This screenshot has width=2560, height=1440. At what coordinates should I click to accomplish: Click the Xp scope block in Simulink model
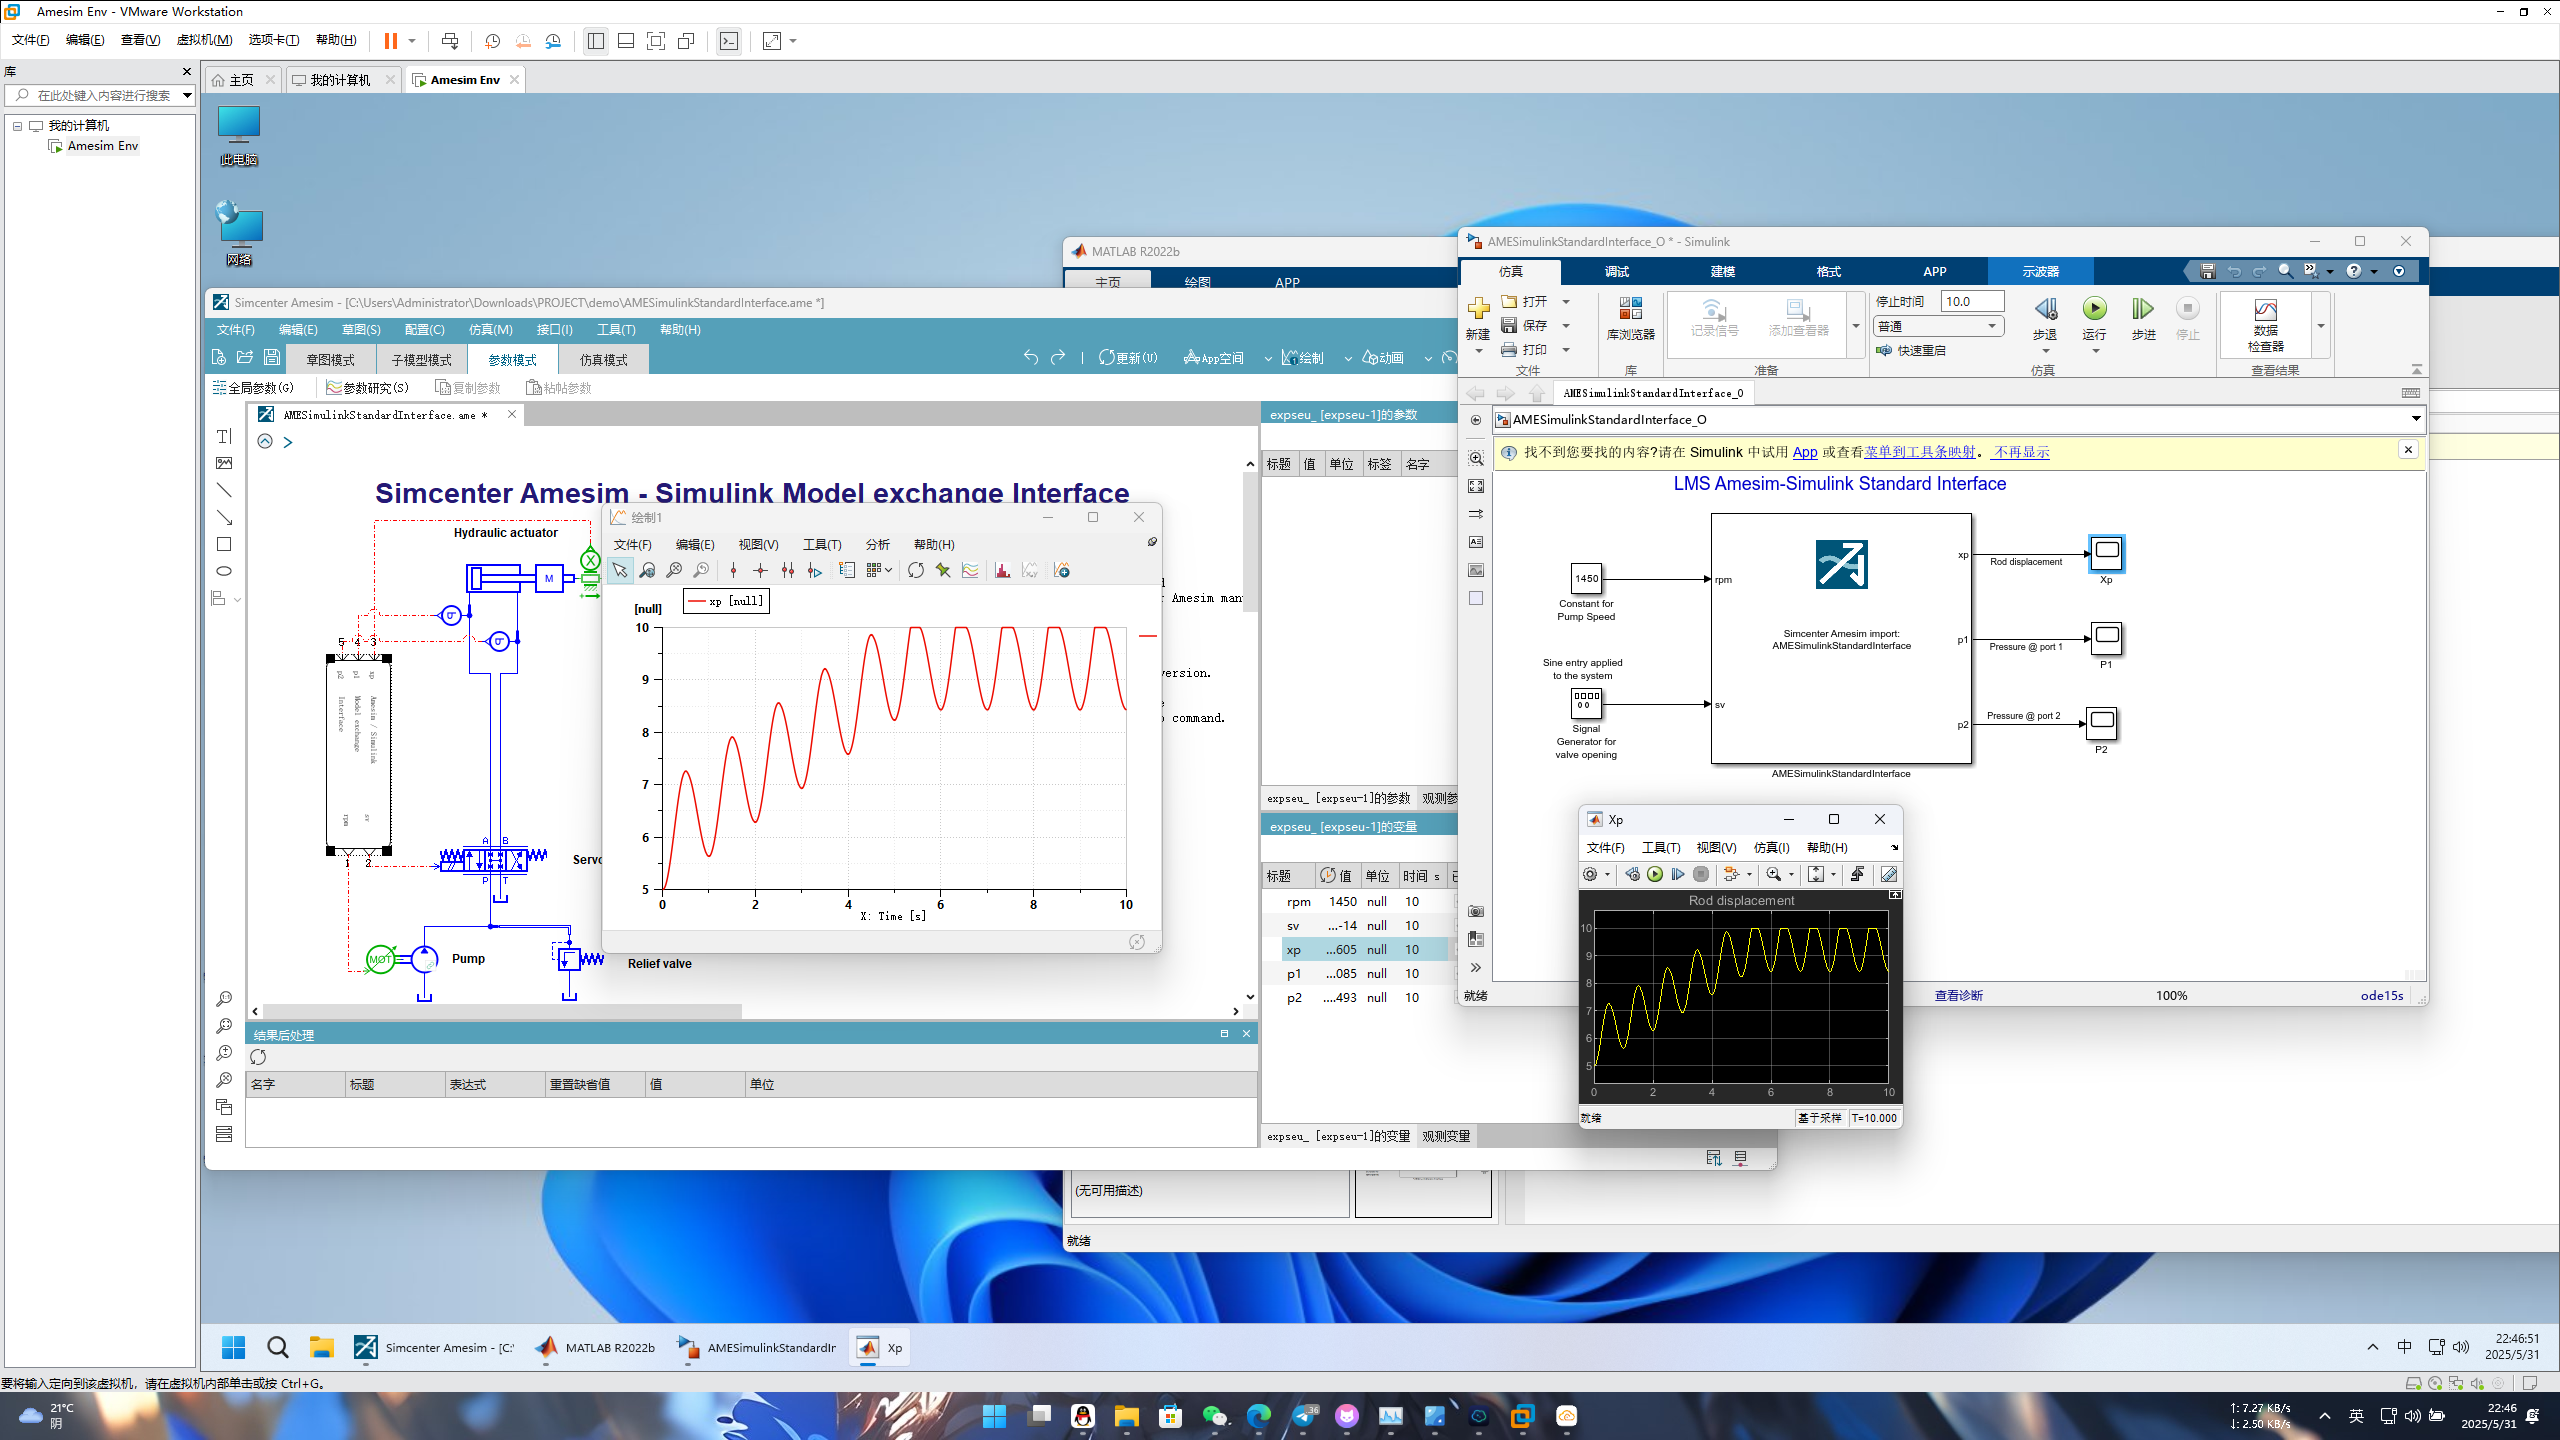tap(2107, 552)
